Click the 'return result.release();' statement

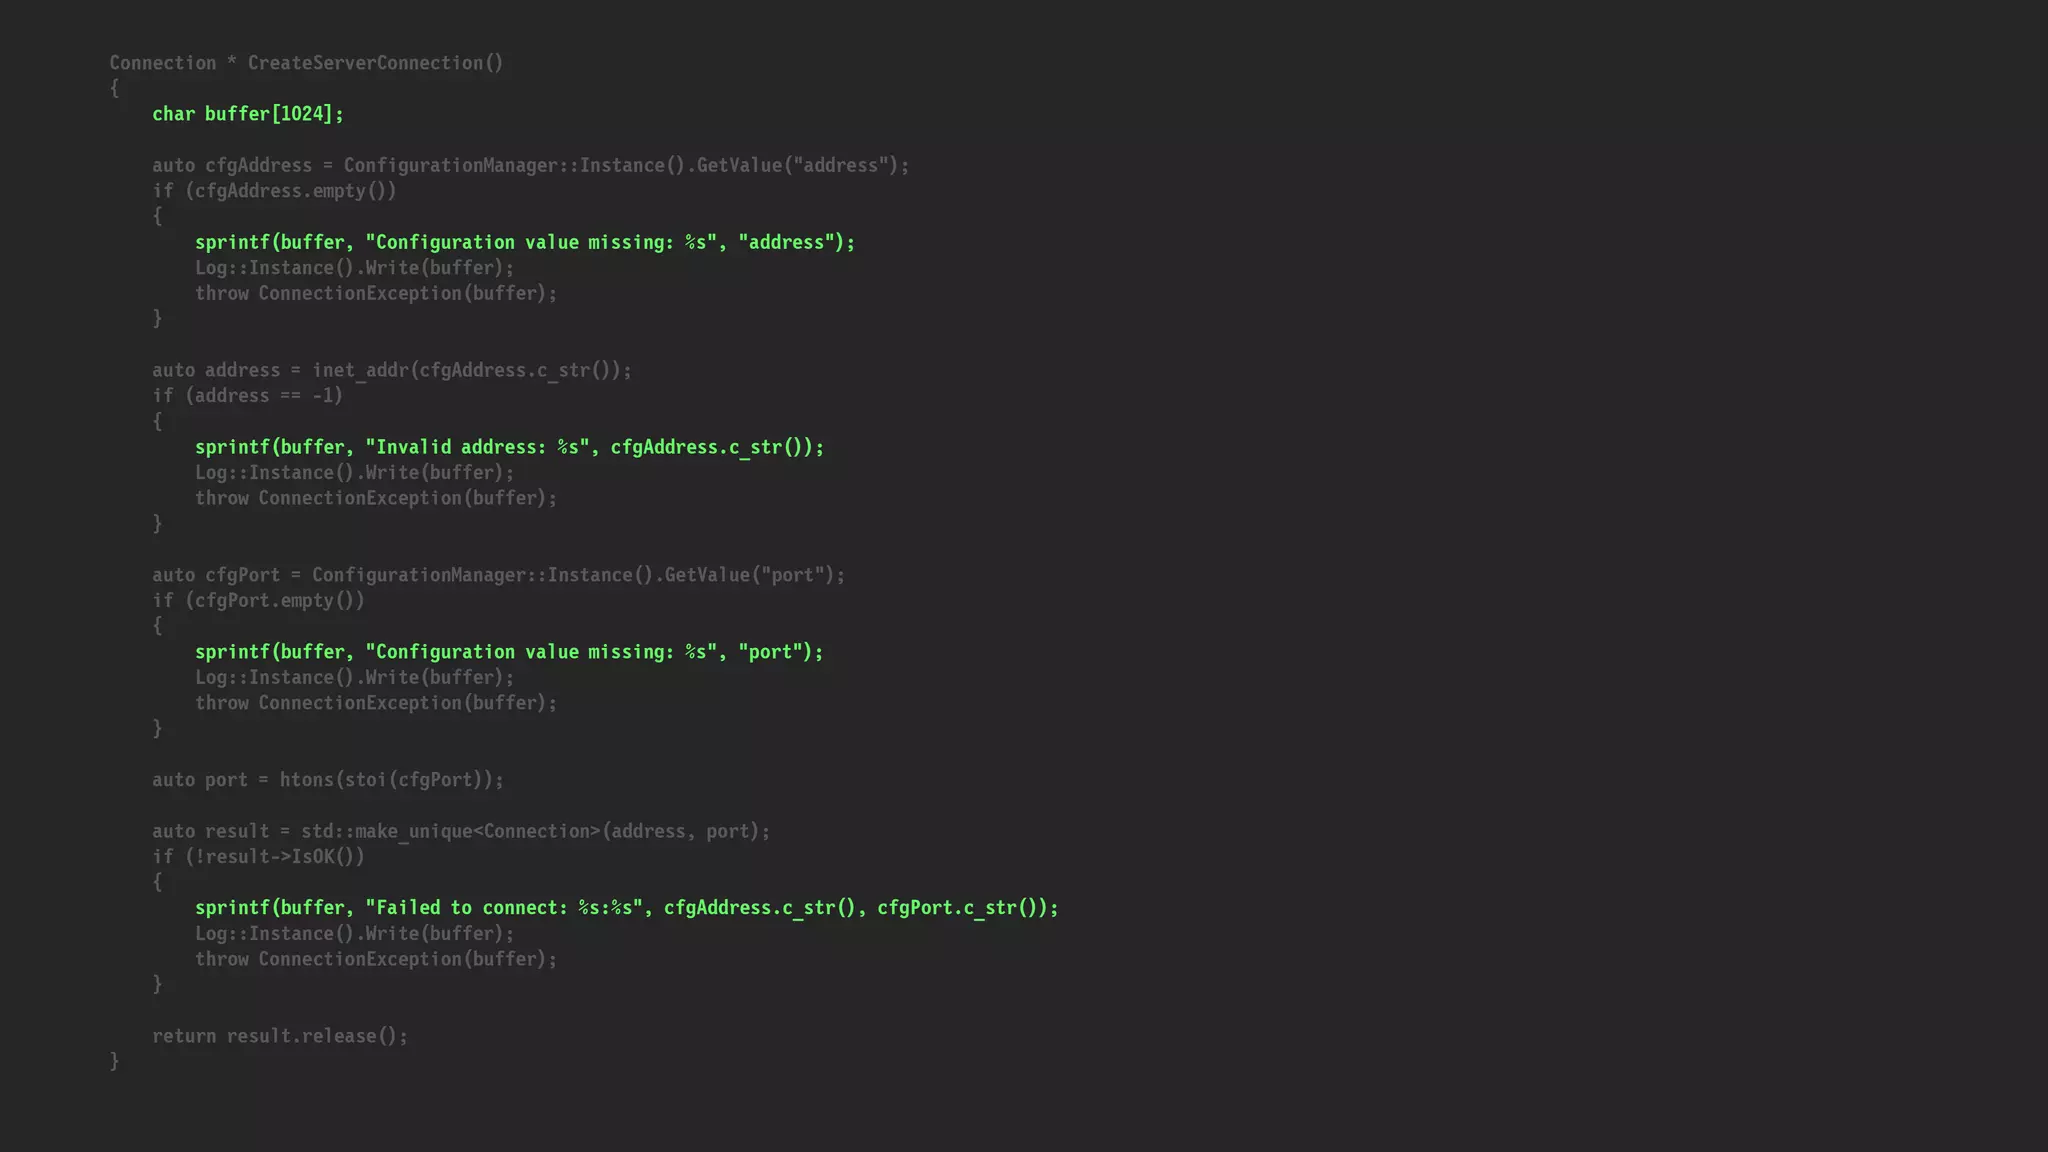point(280,1036)
